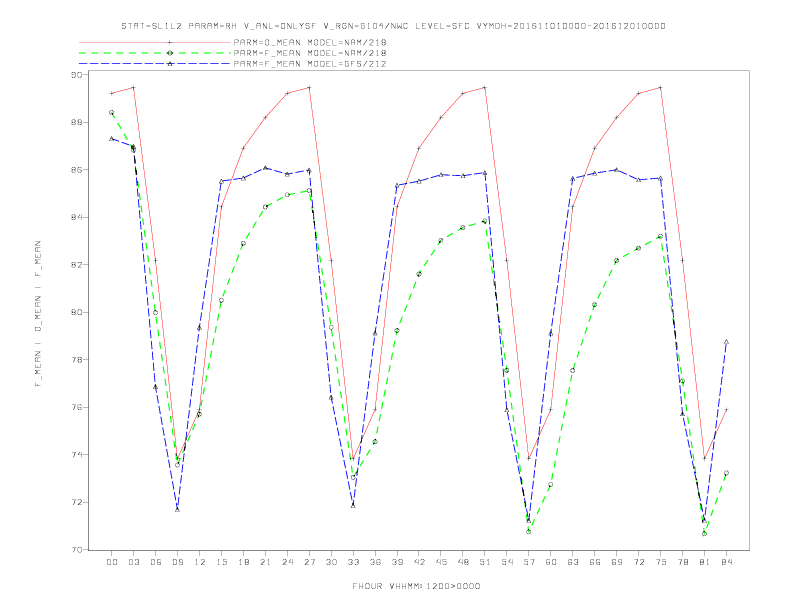Click the y-axis tick label 82
Viewport: 792px width, 612px height.
tap(76, 265)
